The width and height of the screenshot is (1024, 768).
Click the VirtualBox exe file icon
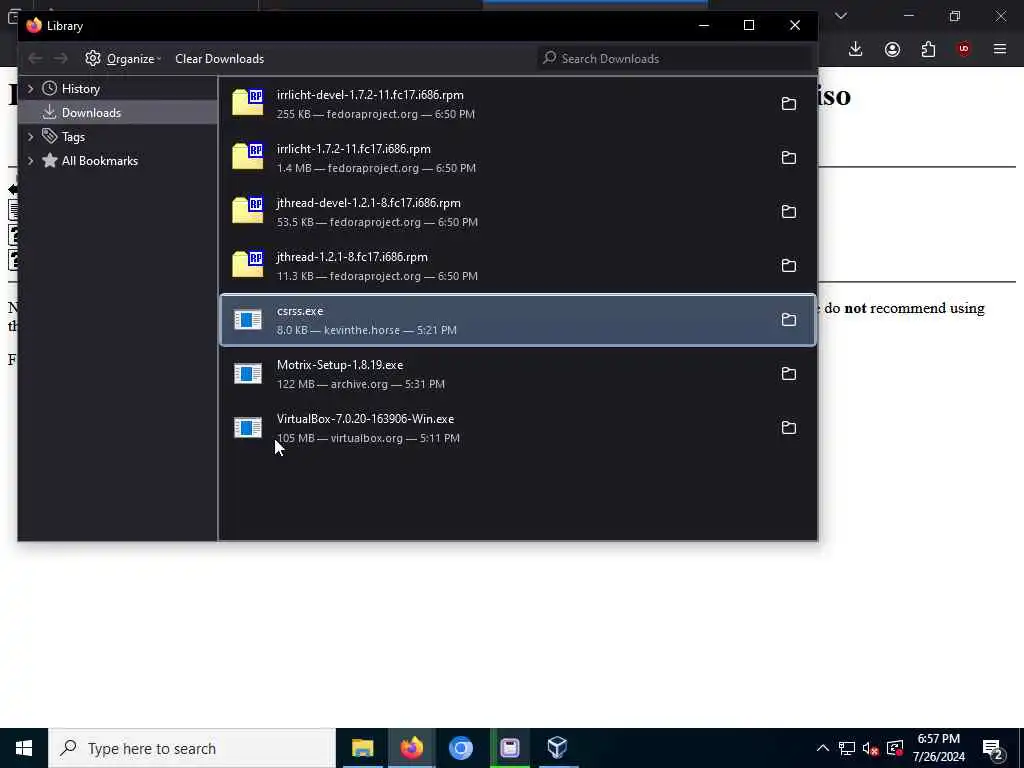pyautogui.click(x=248, y=428)
